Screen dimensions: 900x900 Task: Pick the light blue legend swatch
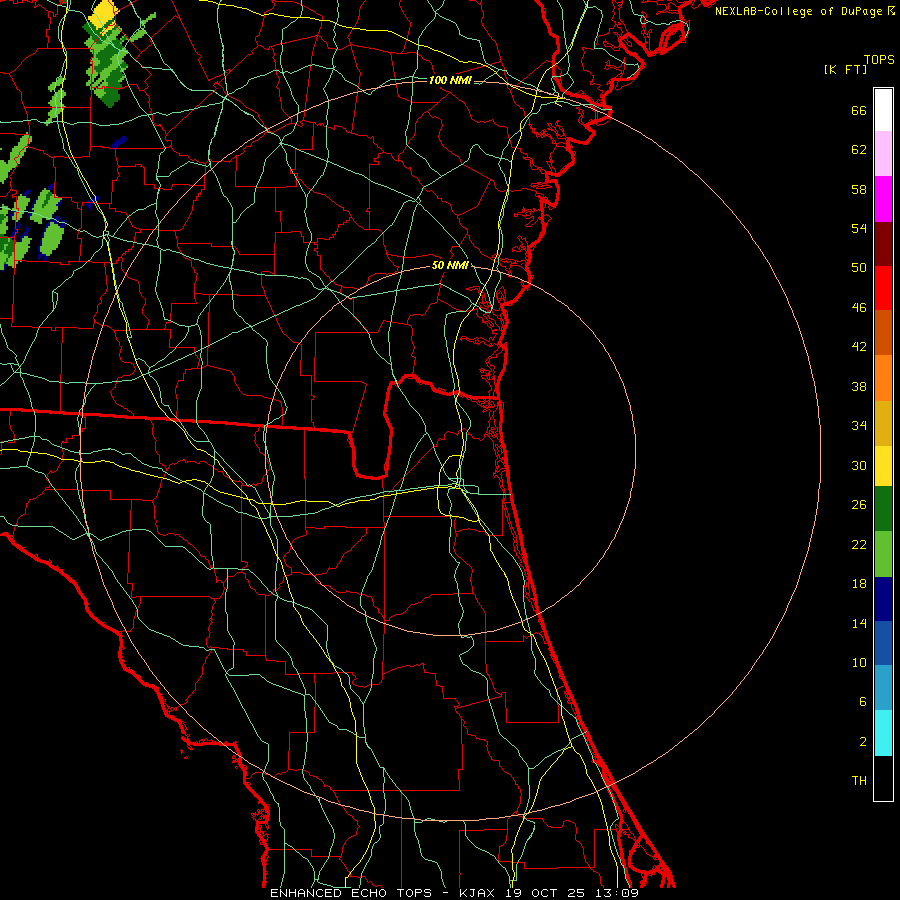[883, 688]
